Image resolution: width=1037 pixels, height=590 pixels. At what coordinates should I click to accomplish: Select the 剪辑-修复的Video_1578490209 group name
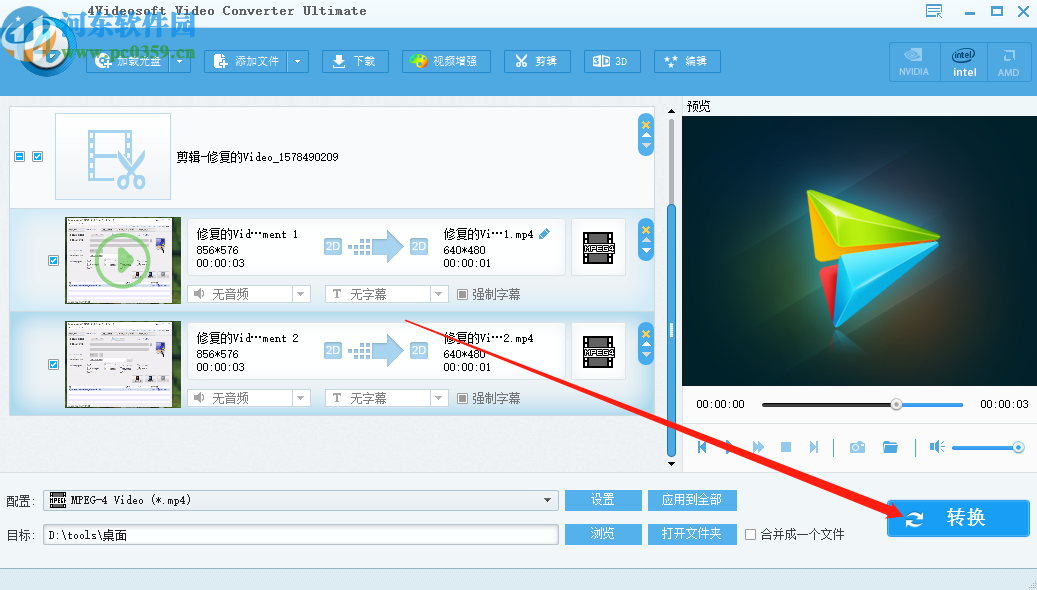pyautogui.click(x=257, y=157)
